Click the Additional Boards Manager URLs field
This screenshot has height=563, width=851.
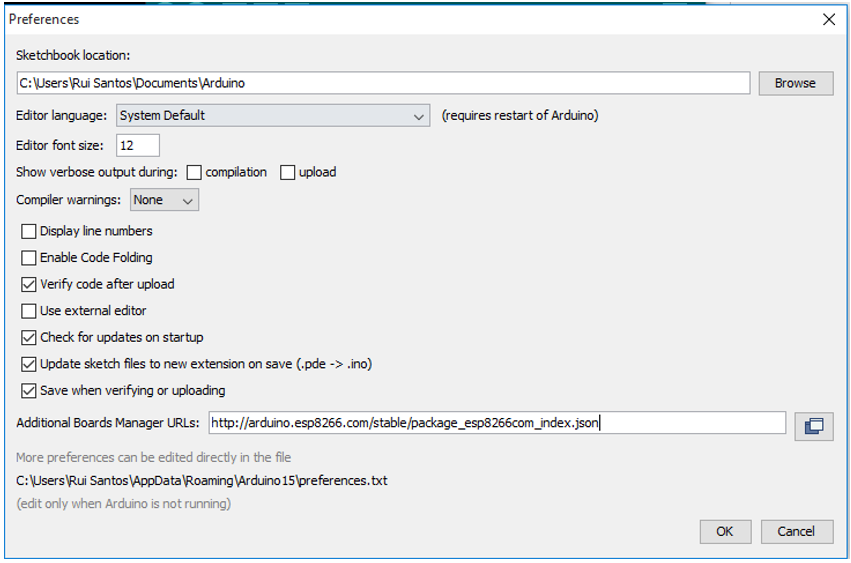pyautogui.click(x=497, y=423)
